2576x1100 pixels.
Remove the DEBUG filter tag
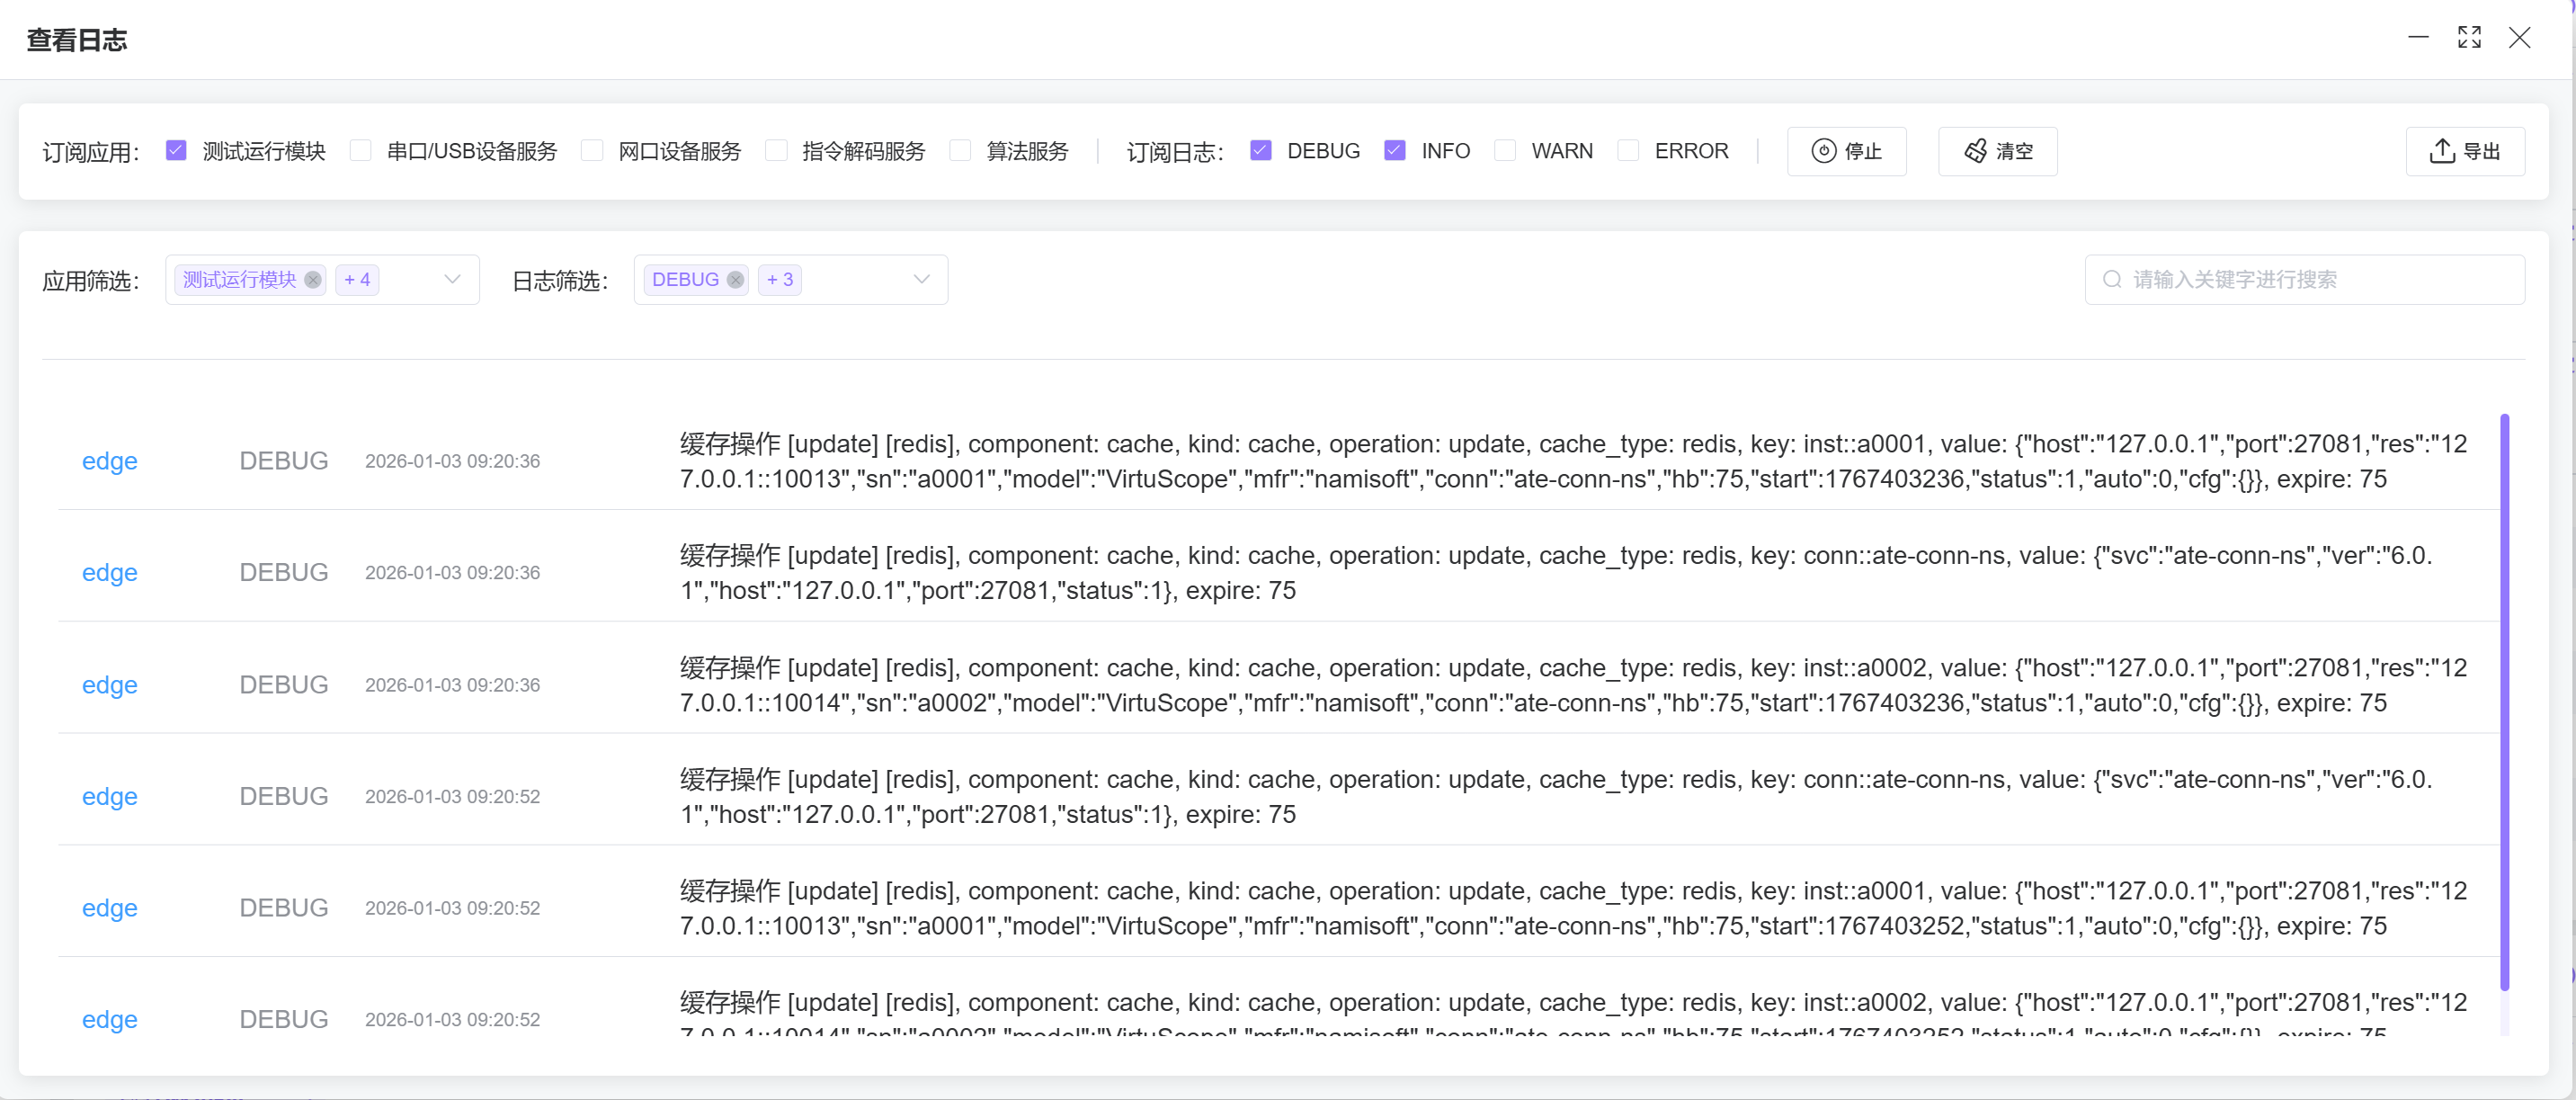(x=735, y=280)
